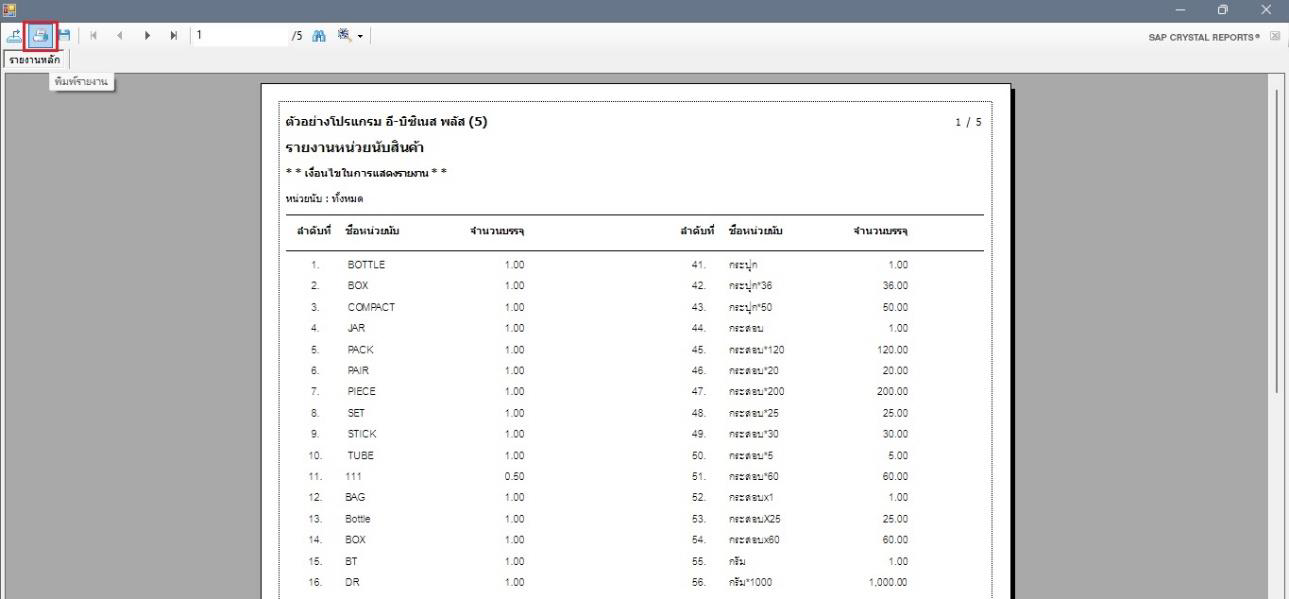The image size is (1289, 599).
Task: Close the report viewer window
Action: [x=1268, y=10]
